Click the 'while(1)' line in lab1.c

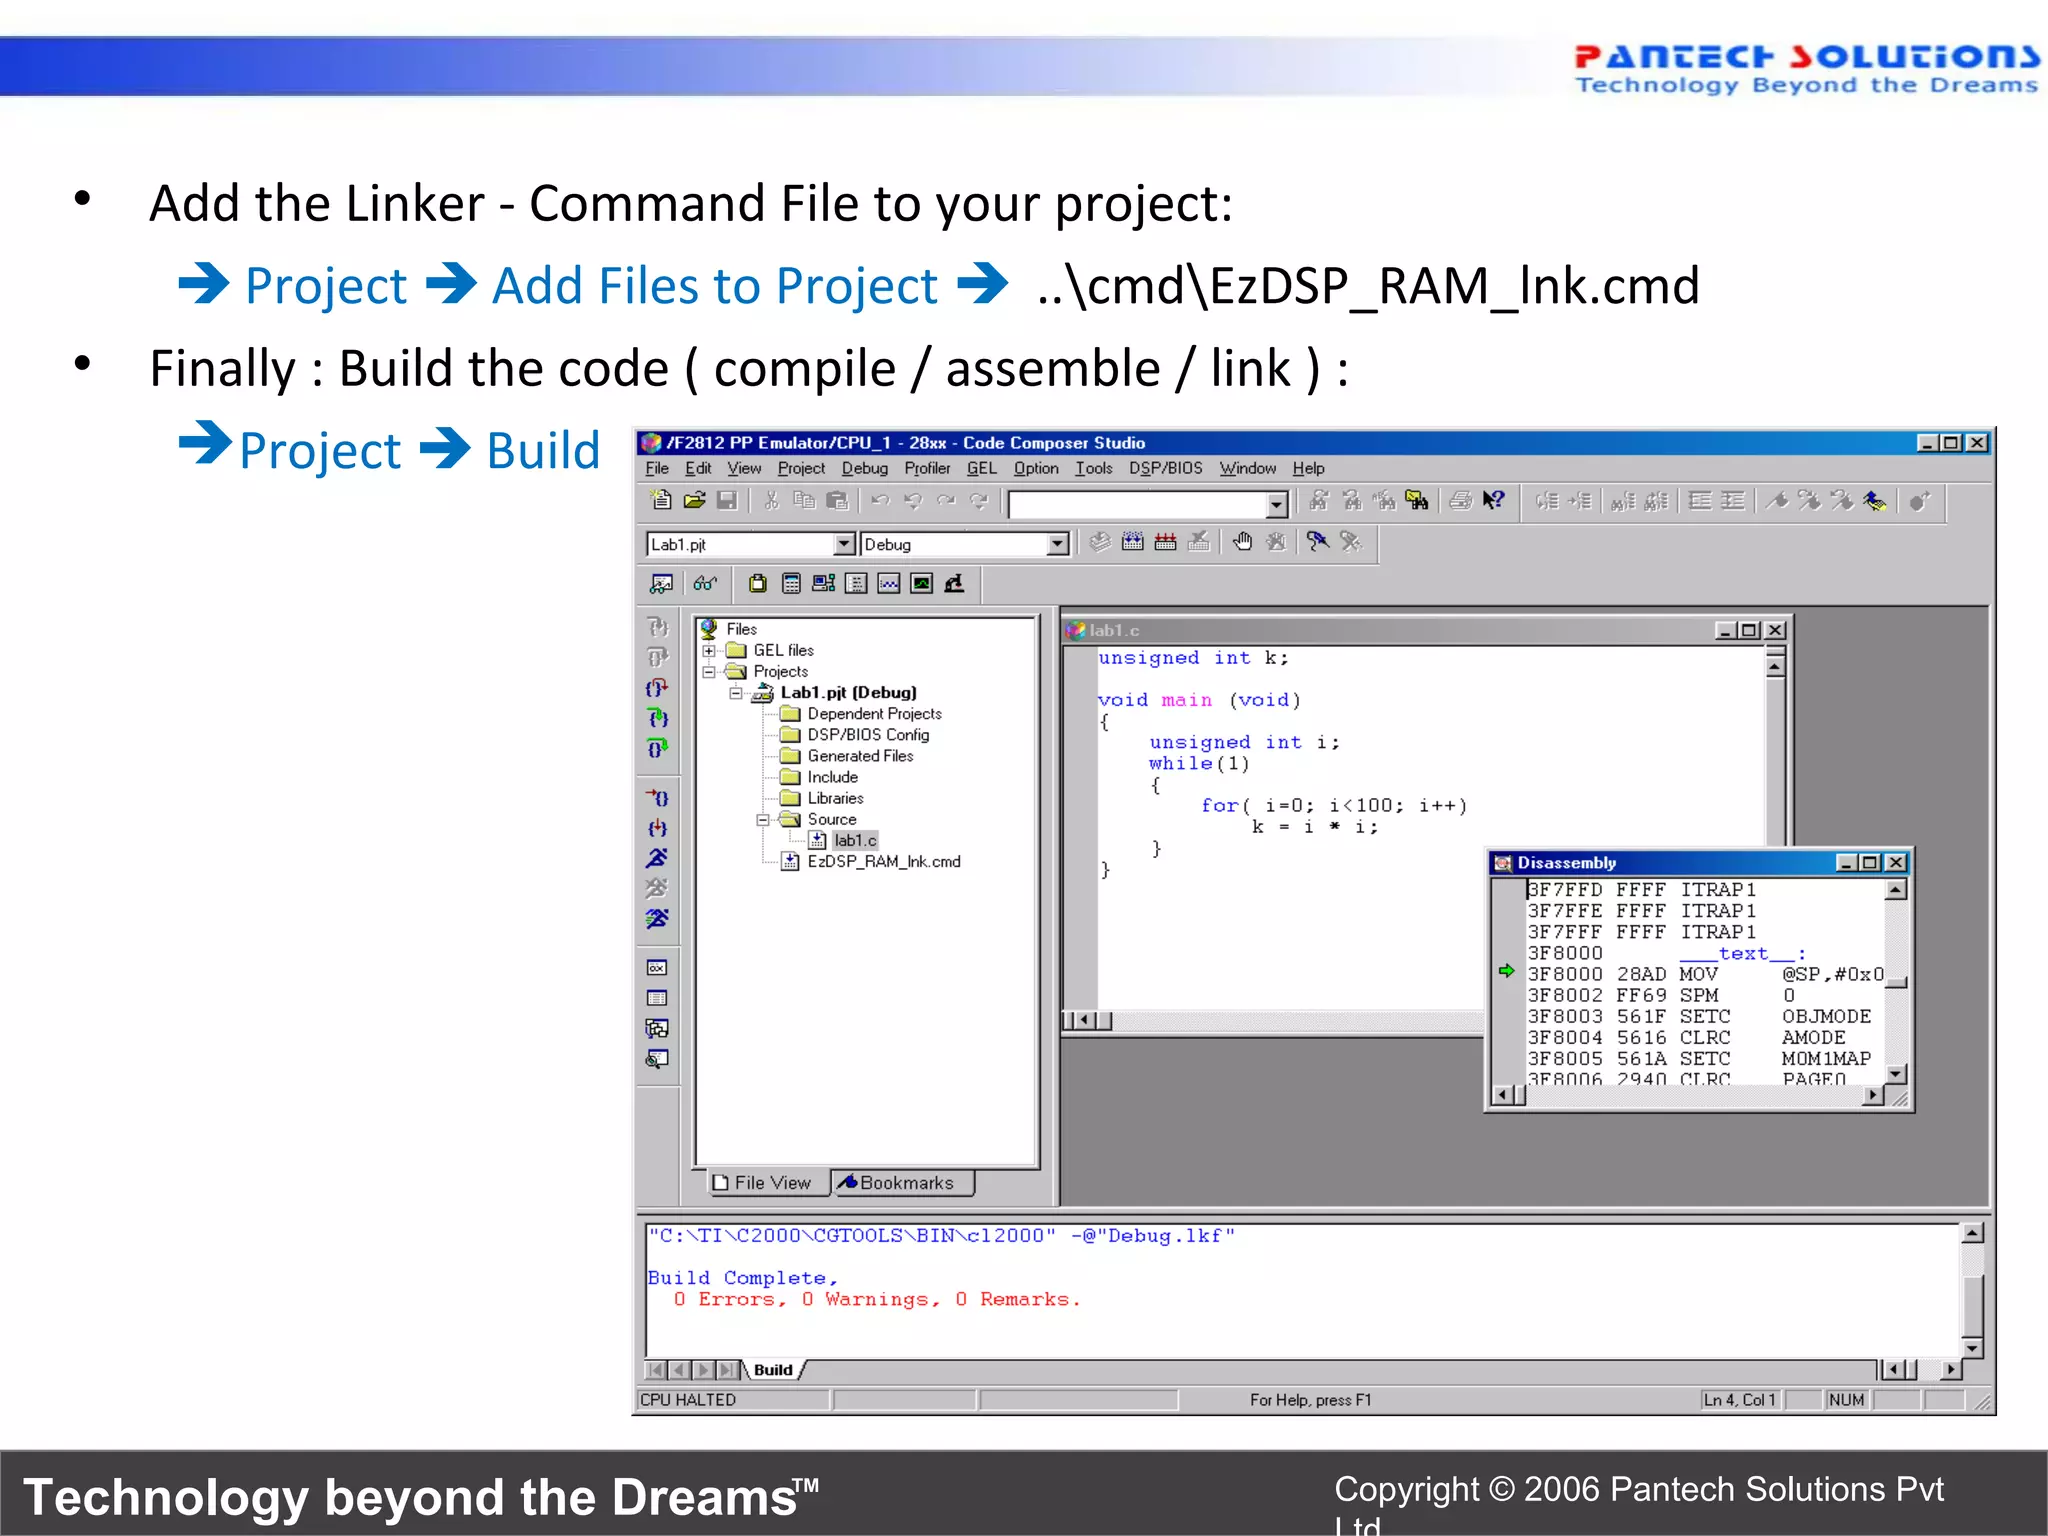pos(1199,764)
